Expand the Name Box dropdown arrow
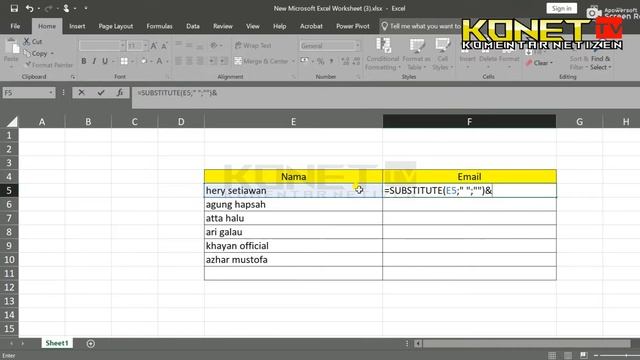The width and height of the screenshot is (640, 360). pos(51,93)
